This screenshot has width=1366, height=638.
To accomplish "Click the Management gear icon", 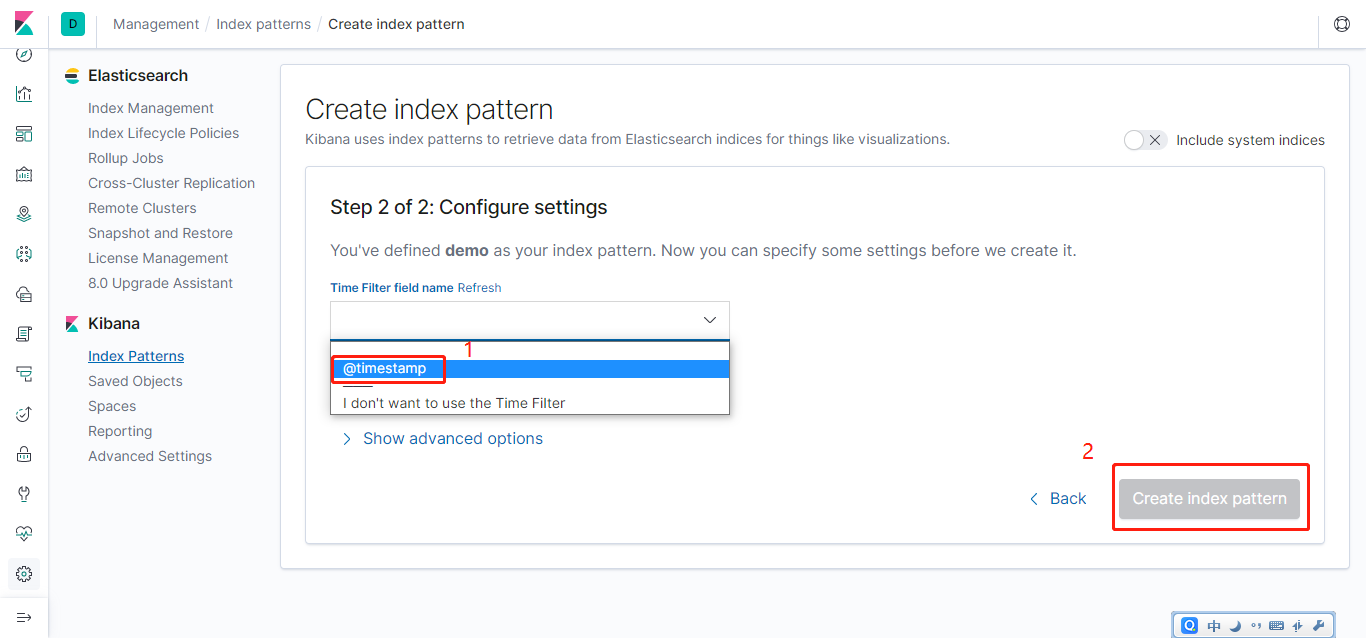I will point(24,574).
